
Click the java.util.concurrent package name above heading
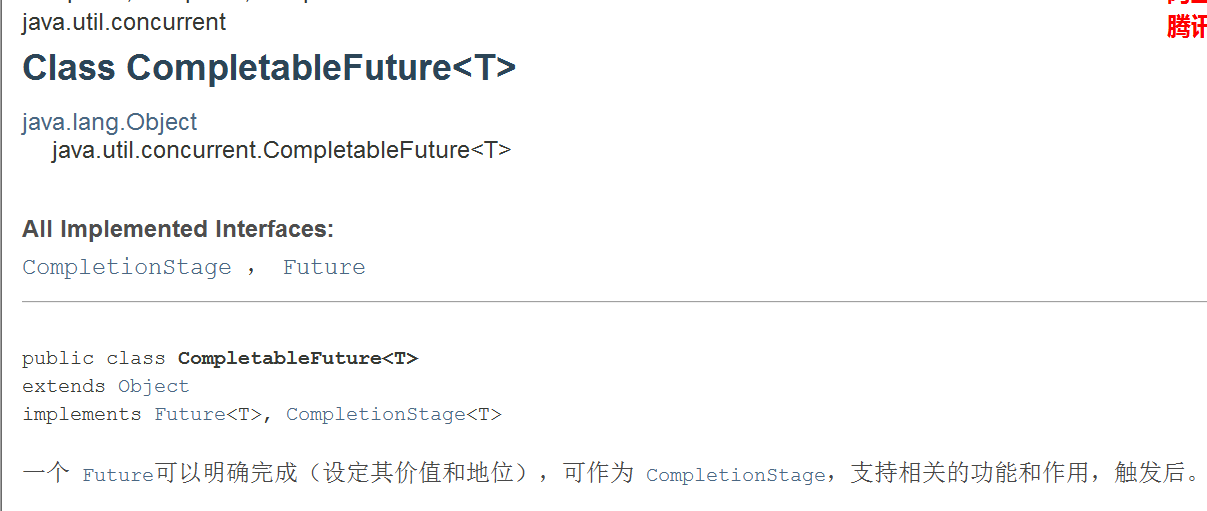[124, 22]
